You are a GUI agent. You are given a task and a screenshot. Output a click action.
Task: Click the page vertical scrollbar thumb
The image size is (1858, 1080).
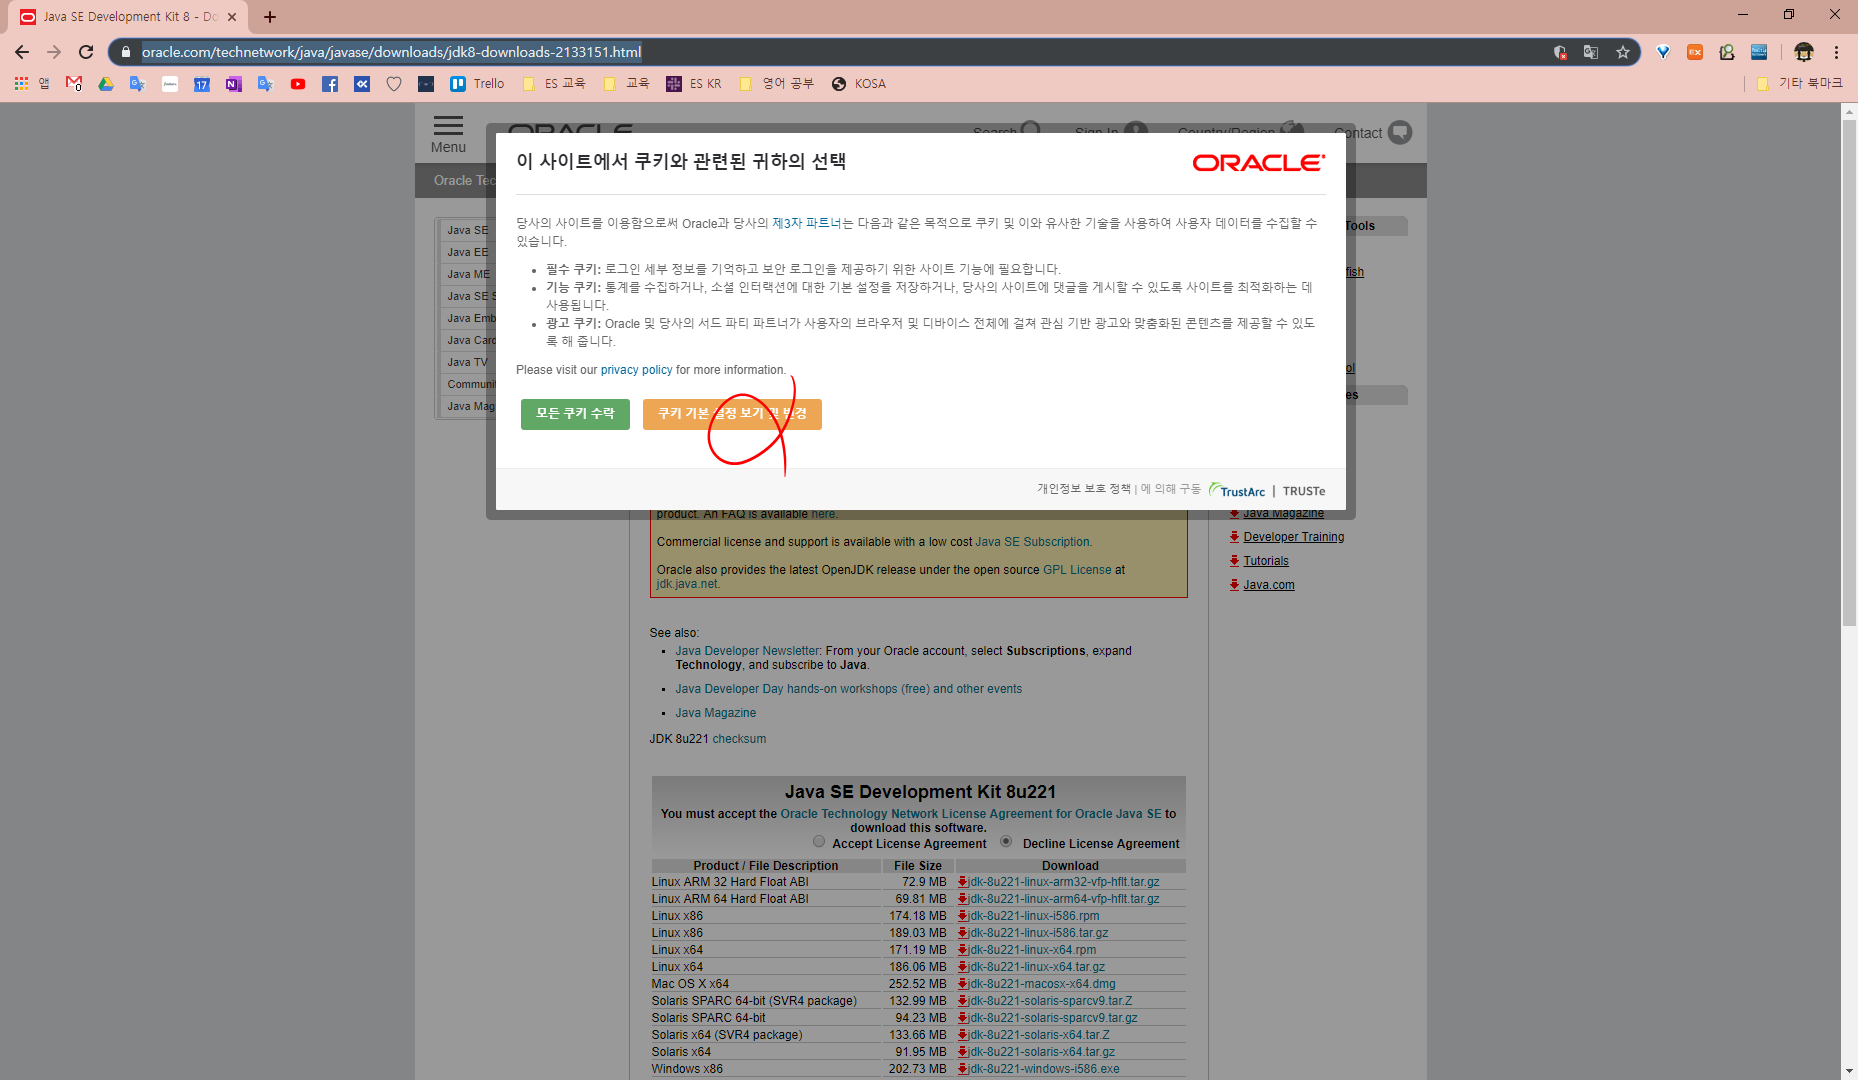pos(1849,373)
